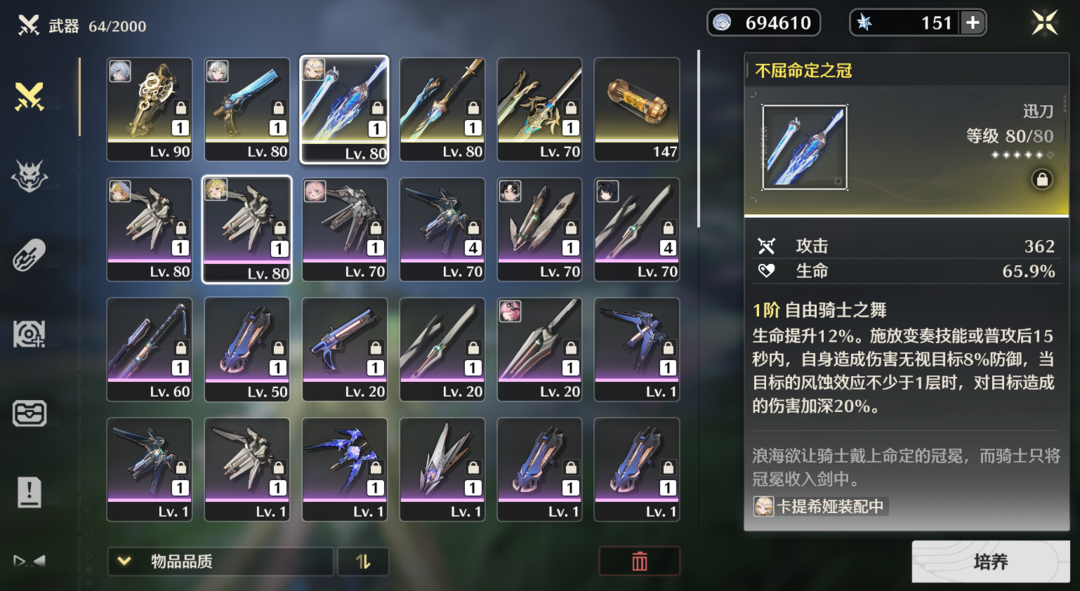Viewport: 1080px width, 591px height.
Task: Open the supply chest category icon
Action: point(30,414)
